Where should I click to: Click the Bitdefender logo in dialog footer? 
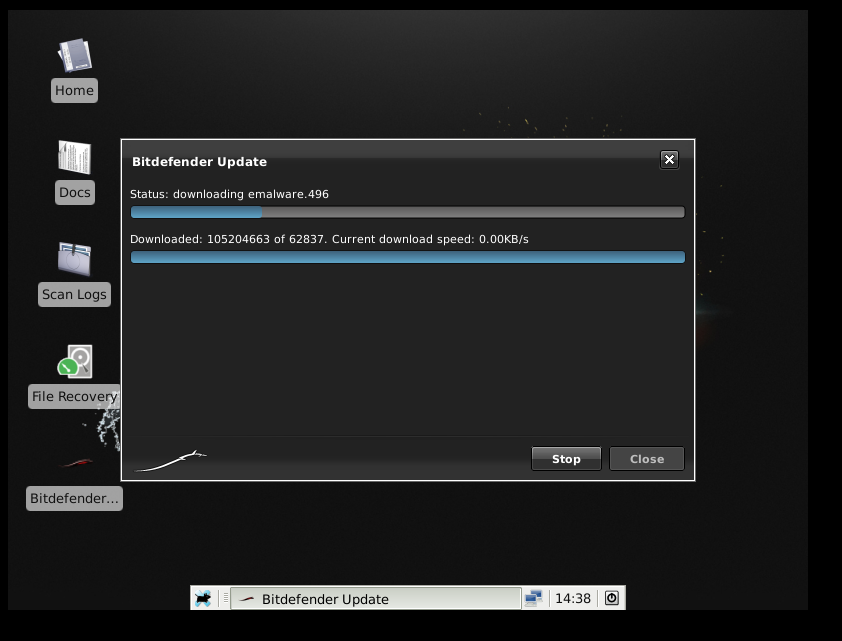(x=170, y=461)
